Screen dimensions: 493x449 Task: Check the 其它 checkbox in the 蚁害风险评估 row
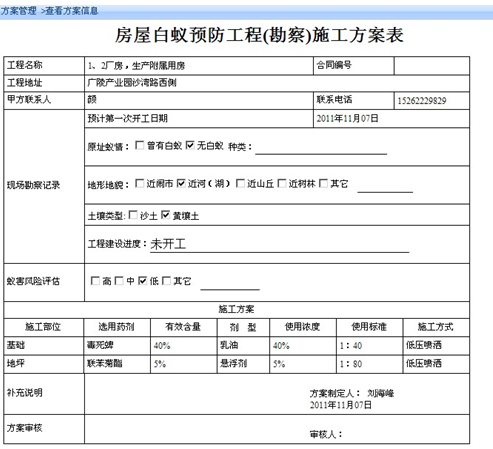click(x=166, y=281)
